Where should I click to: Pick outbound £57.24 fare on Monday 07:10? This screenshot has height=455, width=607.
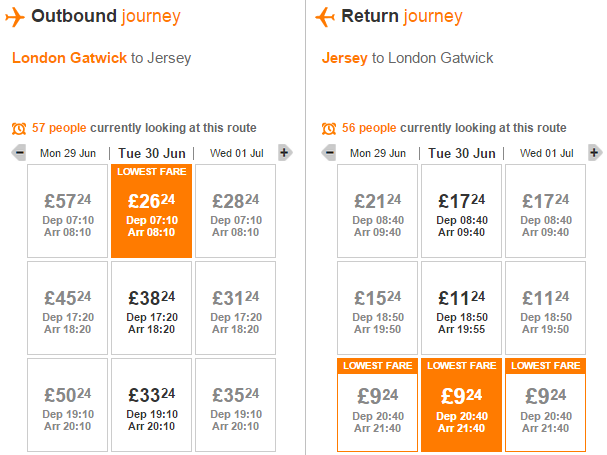67,211
